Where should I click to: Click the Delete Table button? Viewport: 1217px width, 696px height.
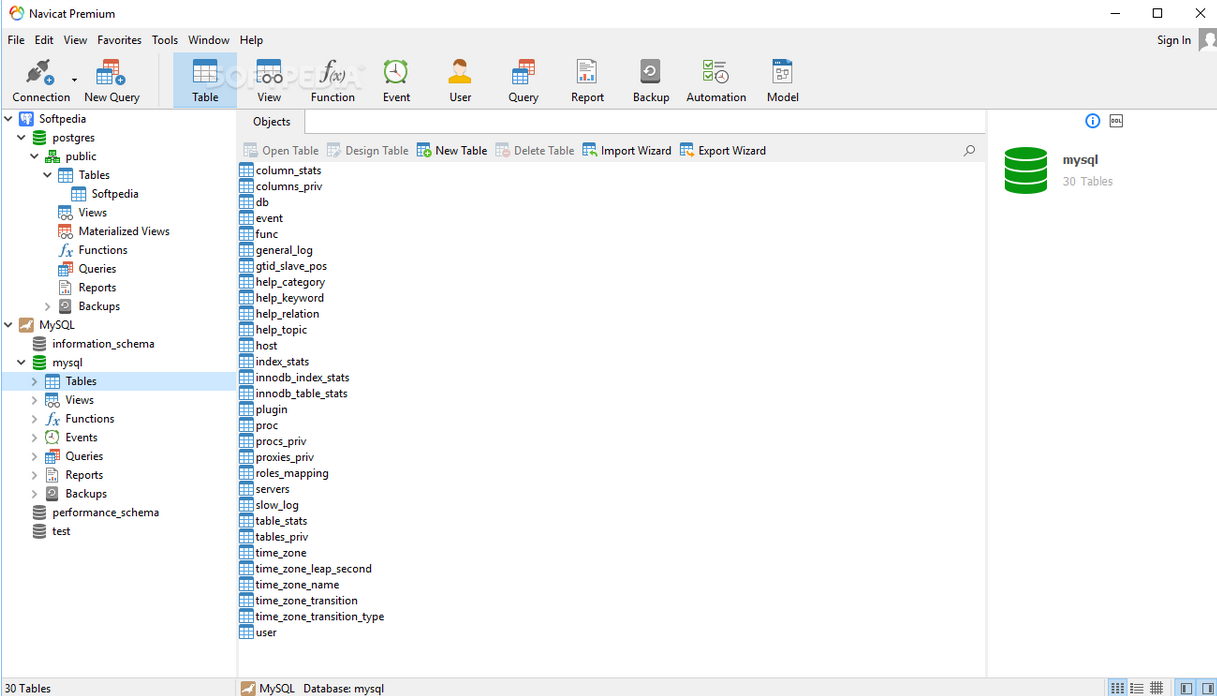pyautogui.click(x=535, y=150)
